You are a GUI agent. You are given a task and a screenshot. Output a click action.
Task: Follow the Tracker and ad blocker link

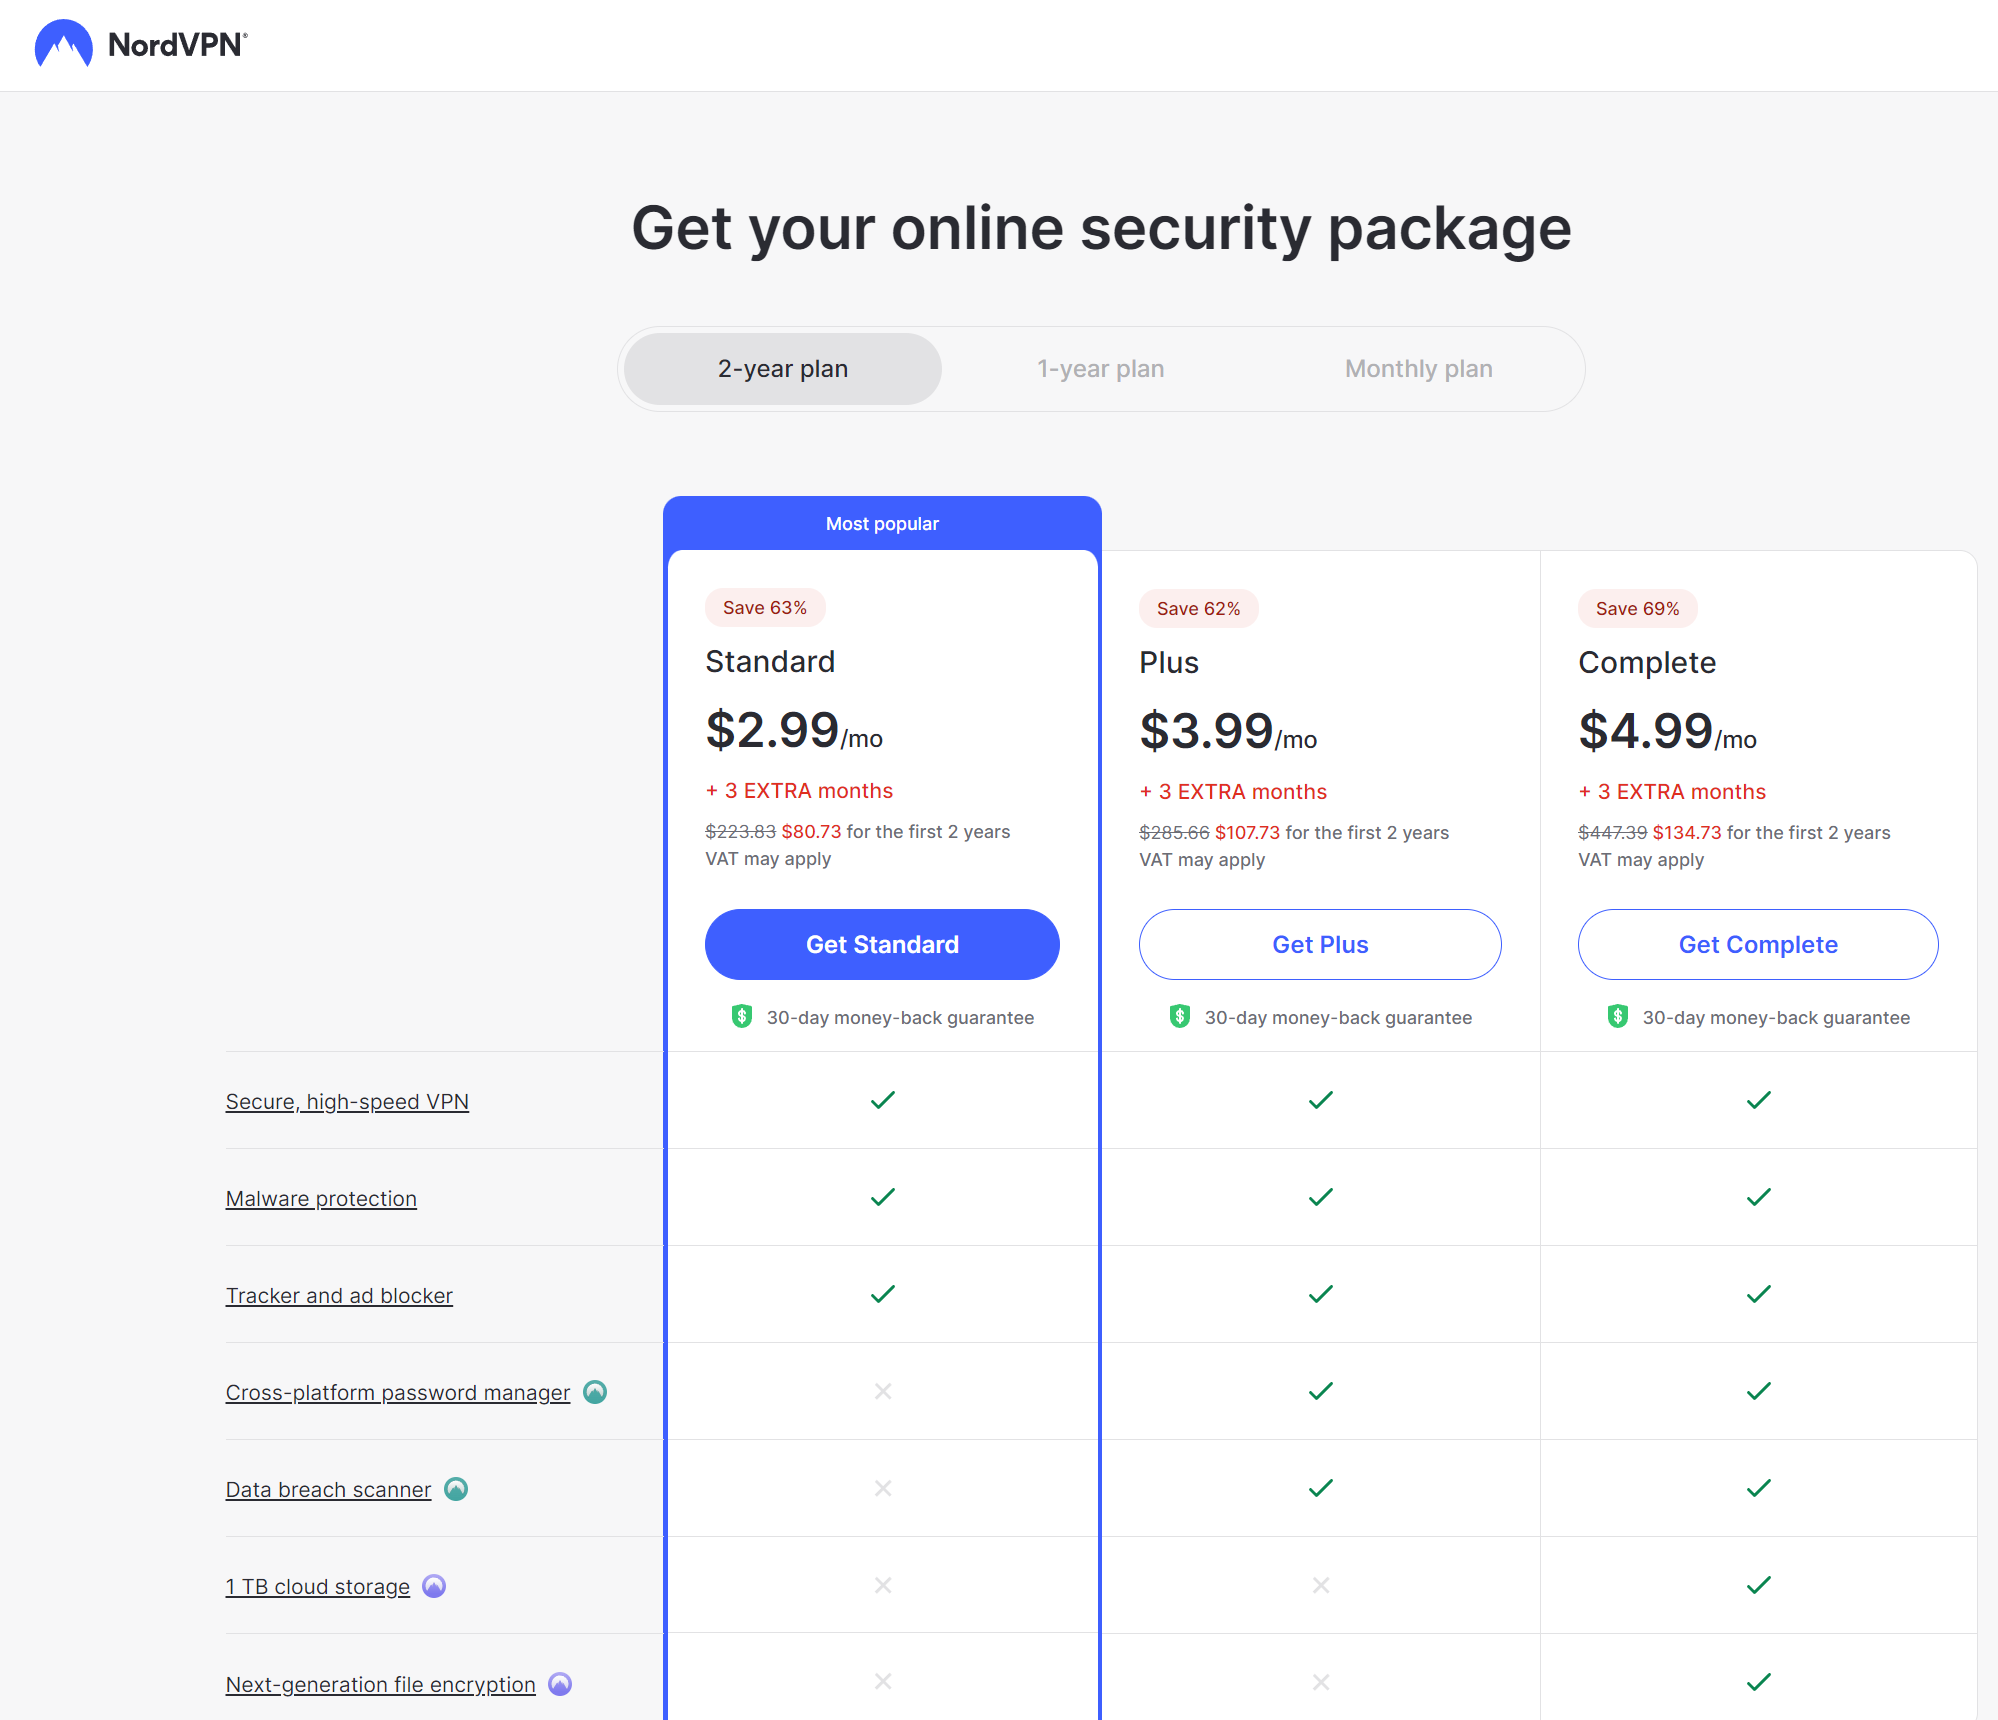pos(339,1295)
